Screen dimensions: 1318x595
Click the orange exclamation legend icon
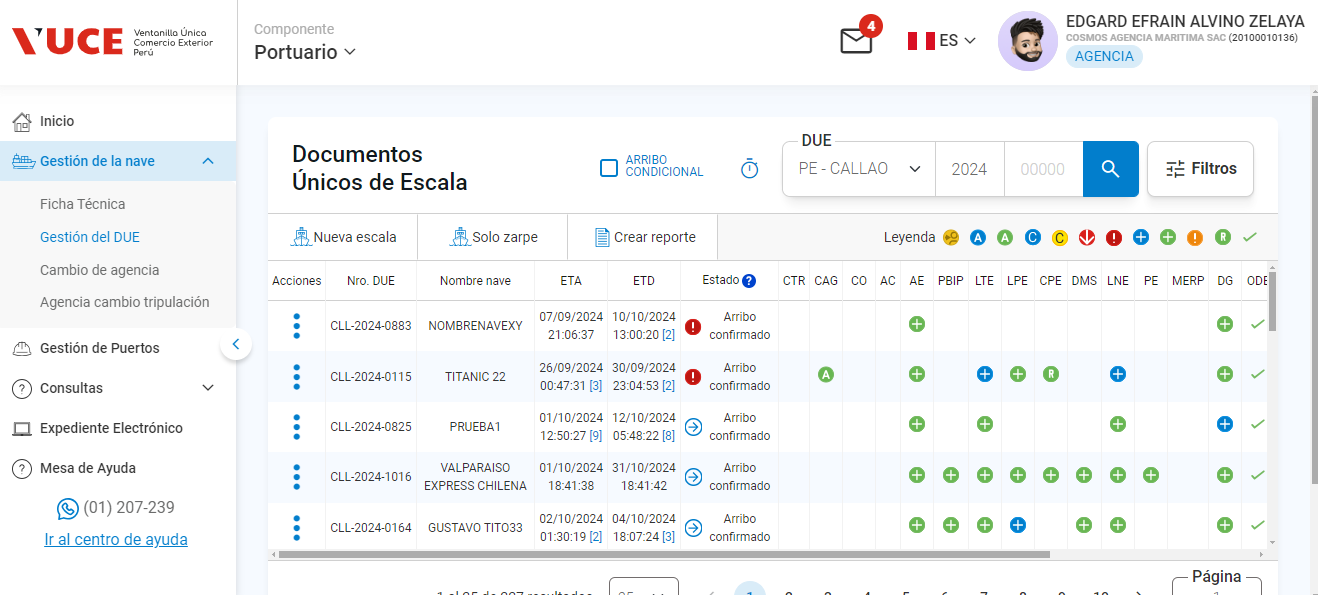[1195, 238]
